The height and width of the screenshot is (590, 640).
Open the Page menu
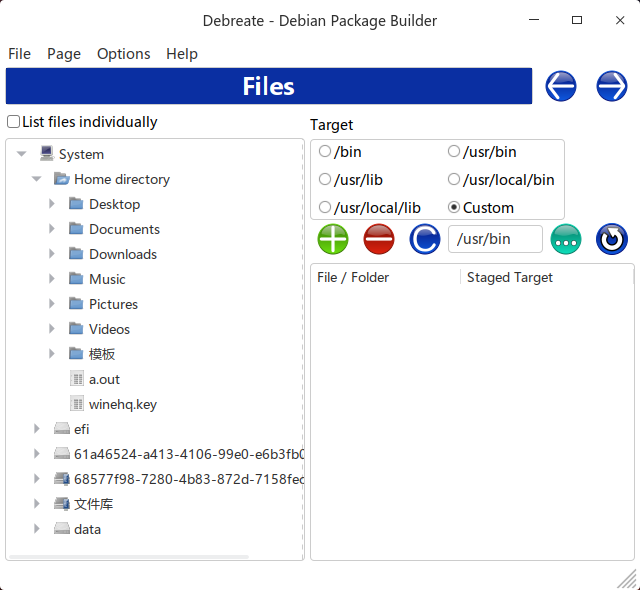(64, 54)
